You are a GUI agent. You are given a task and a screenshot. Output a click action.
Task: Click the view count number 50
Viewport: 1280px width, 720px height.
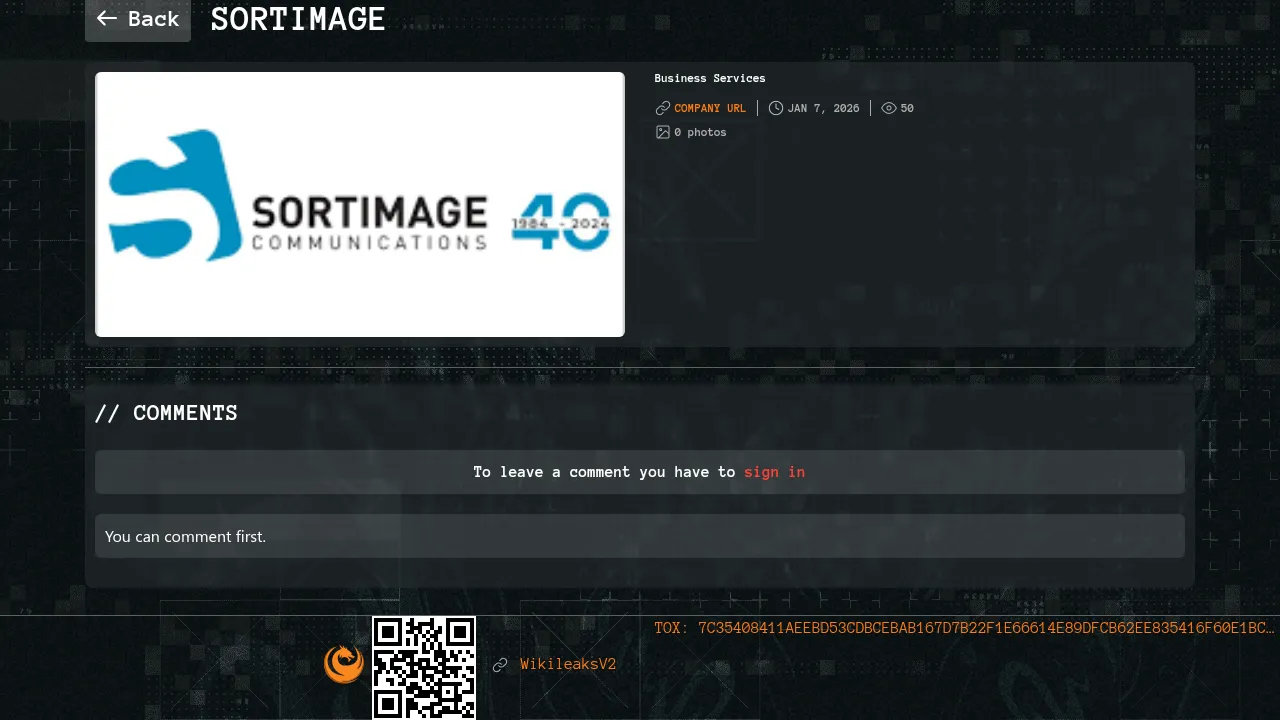click(x=907, y=108)
